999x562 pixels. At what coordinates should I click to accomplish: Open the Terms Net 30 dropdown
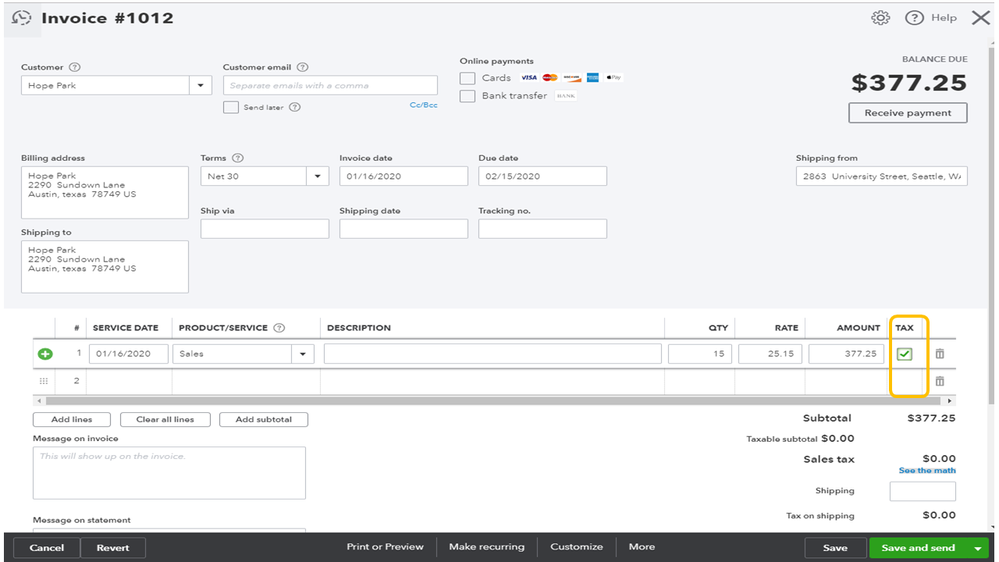(317, 177)
